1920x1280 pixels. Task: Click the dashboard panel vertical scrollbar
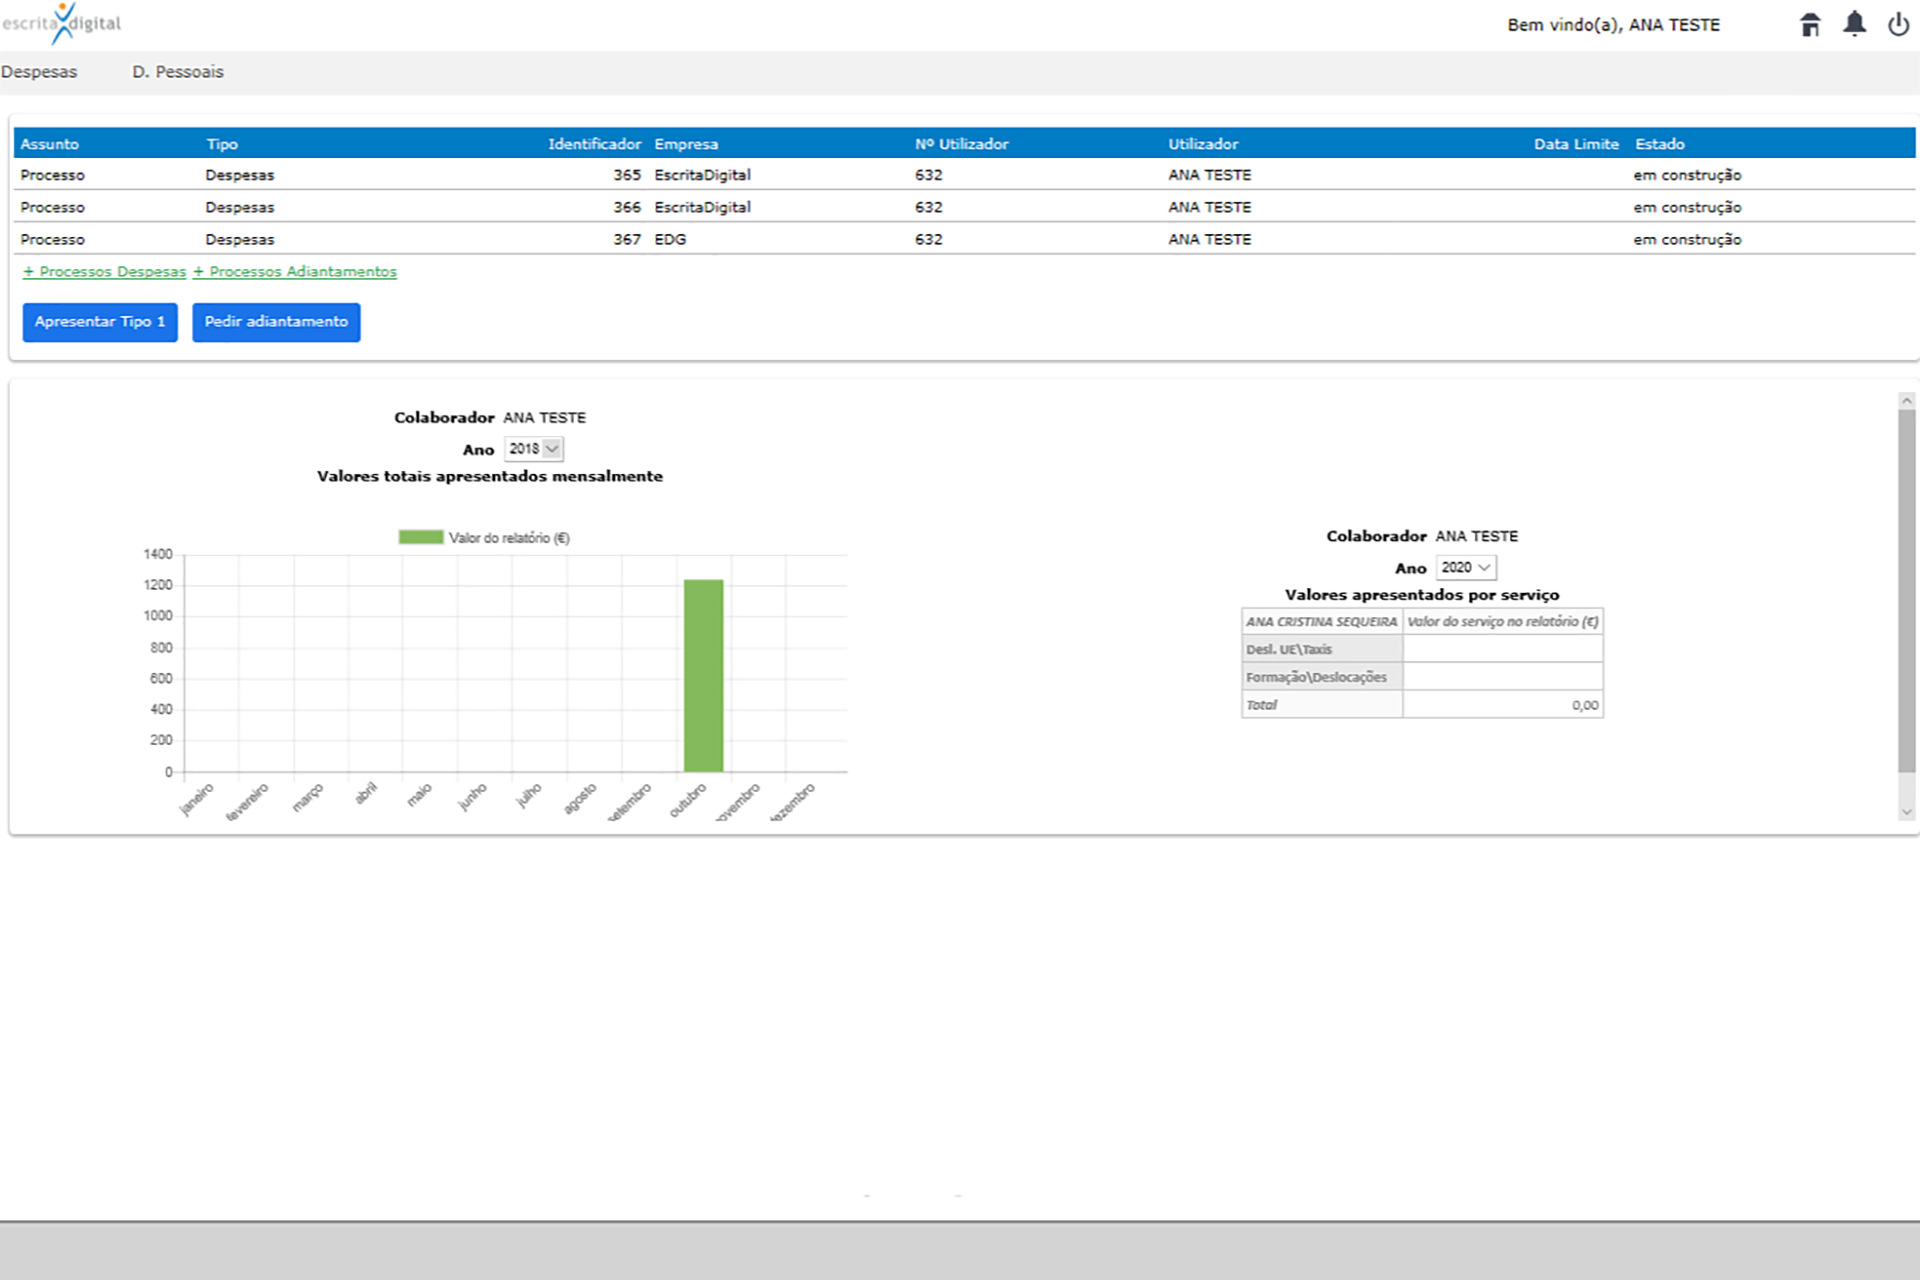(1906, 590)
